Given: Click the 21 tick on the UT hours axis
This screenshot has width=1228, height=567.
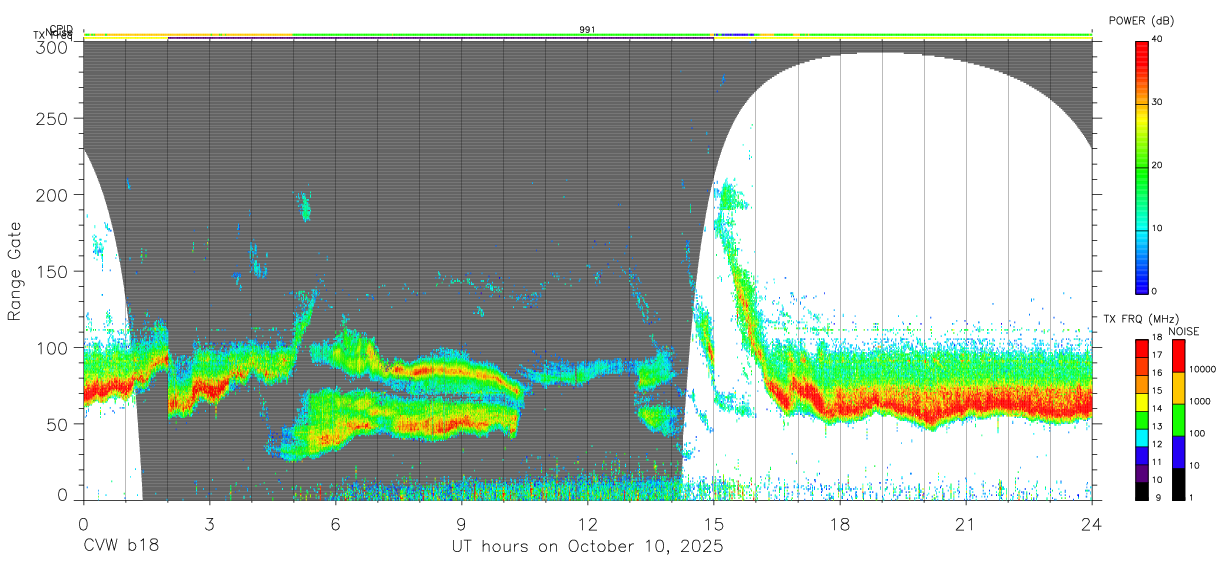Looking at the screenshot, I should pyautogui.click(x=965, y=525).
